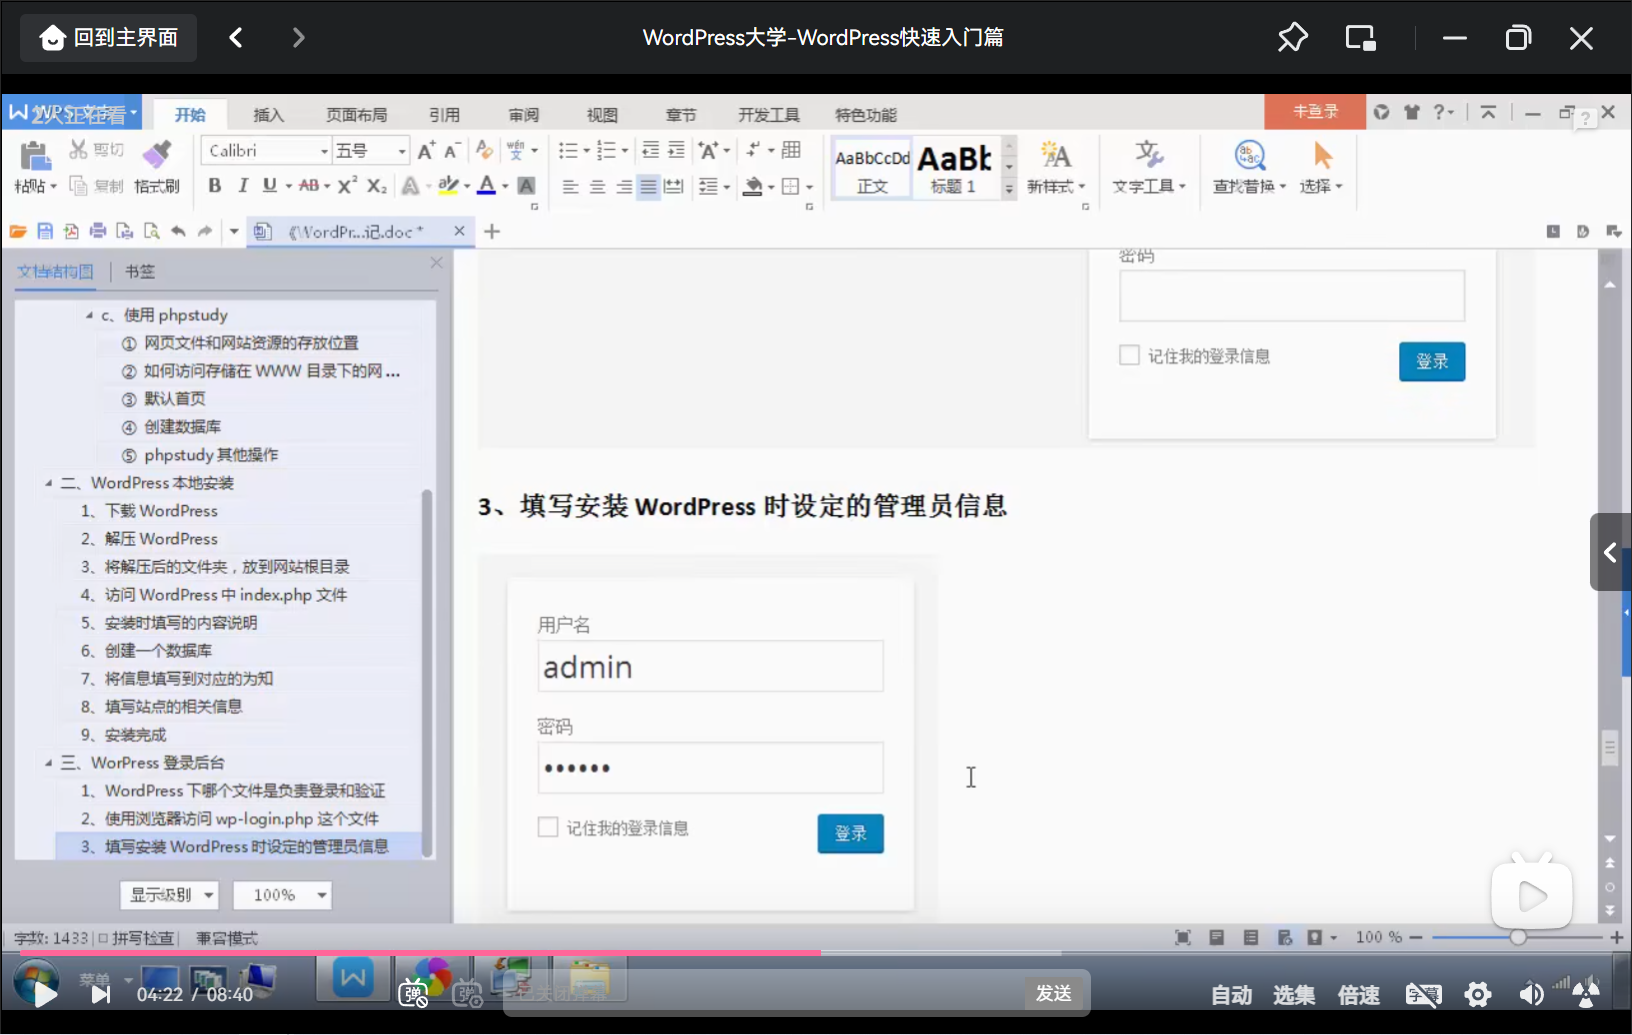Click the Find and Replace icon
1632x1035 pixels.
(x=1250, y=155)
